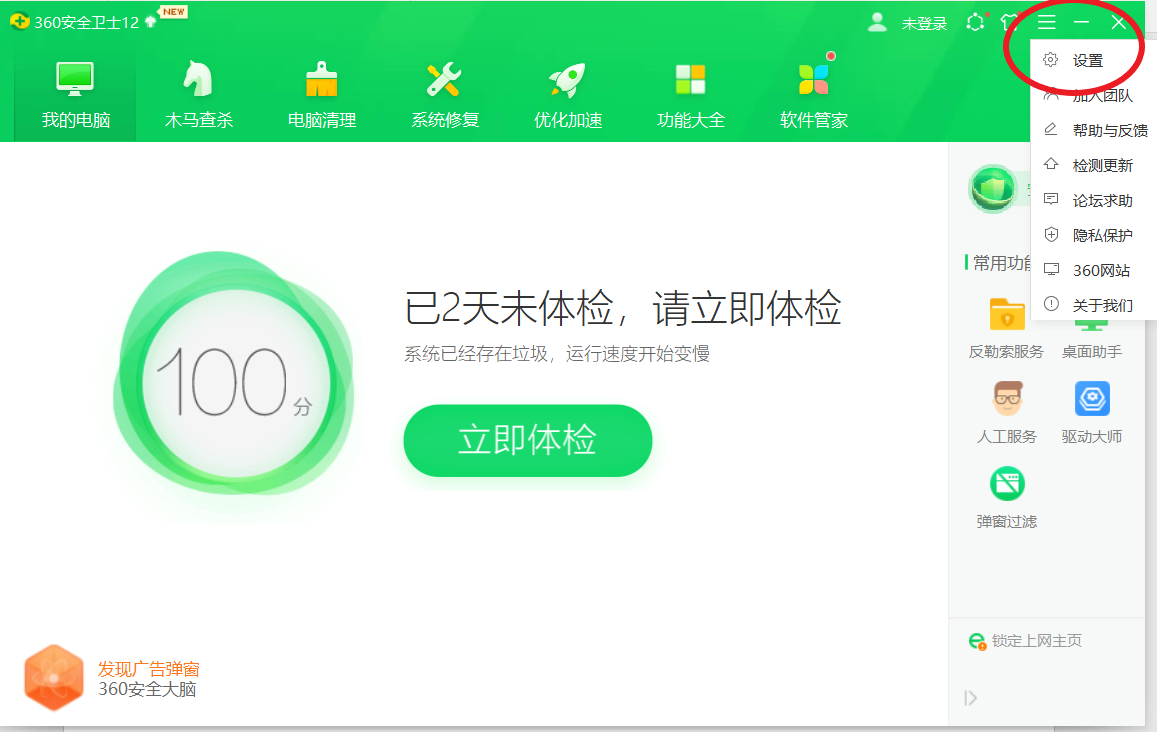Collapse the right sidebar with arrow

pyautogui.click(x=970, y=698)
